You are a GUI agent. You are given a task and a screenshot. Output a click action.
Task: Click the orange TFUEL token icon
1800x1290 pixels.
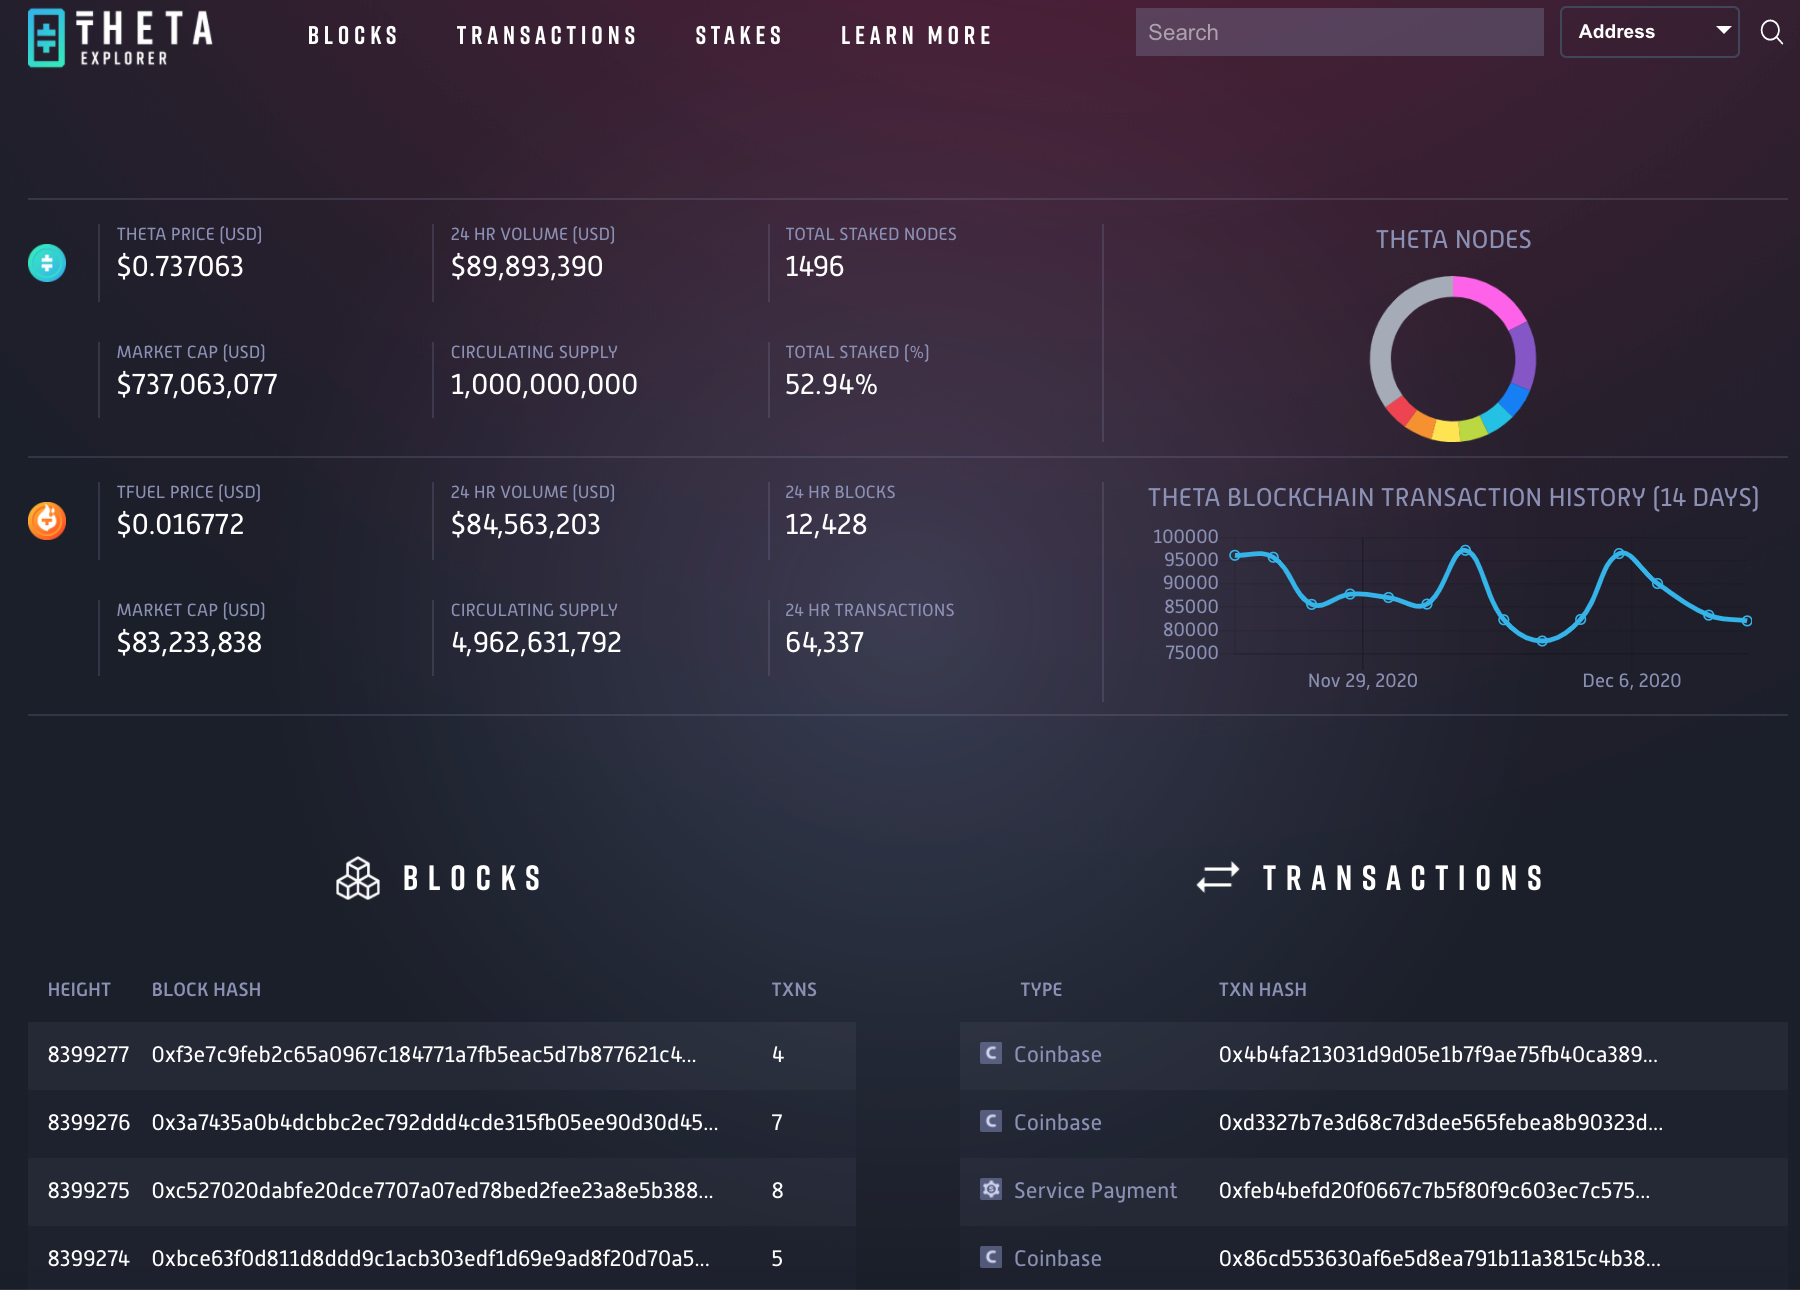coord(47,521)
